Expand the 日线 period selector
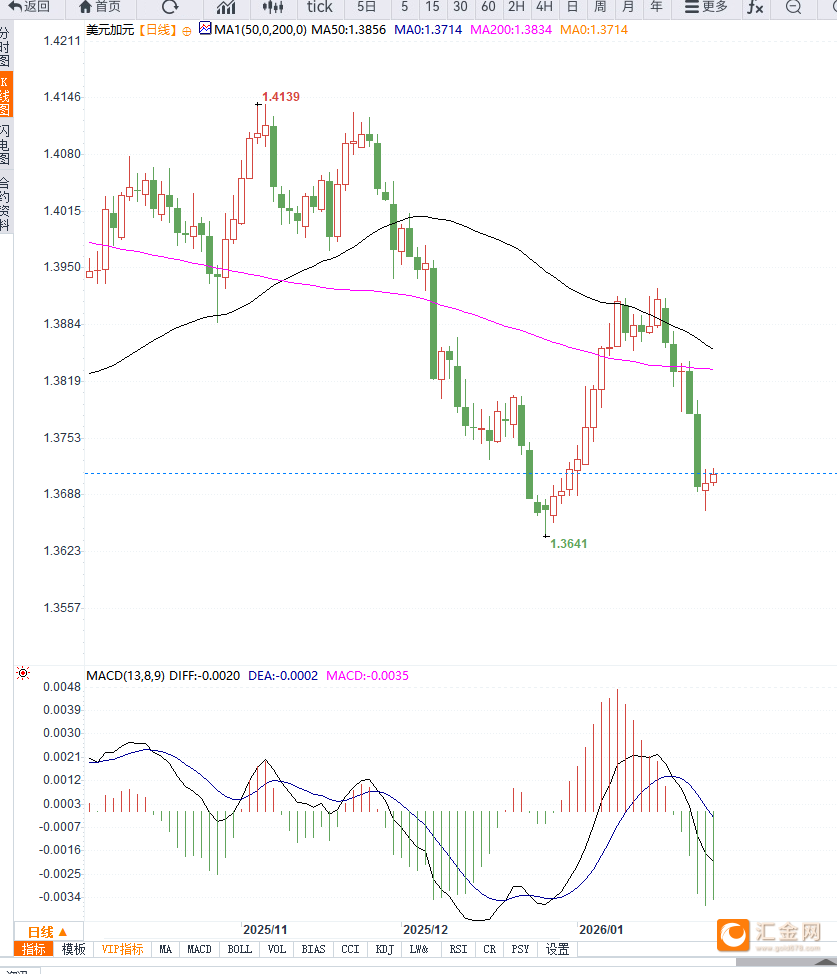This screenshot has height=974, width=837. (48, 932)
